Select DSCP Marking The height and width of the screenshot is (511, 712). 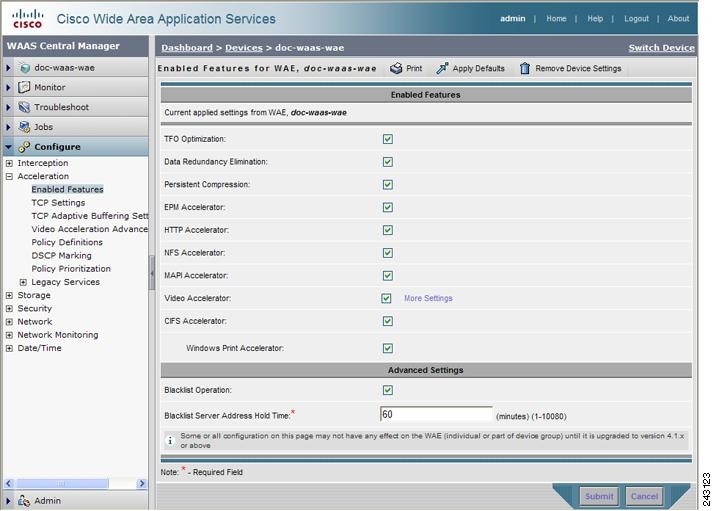tap(61, 255)
